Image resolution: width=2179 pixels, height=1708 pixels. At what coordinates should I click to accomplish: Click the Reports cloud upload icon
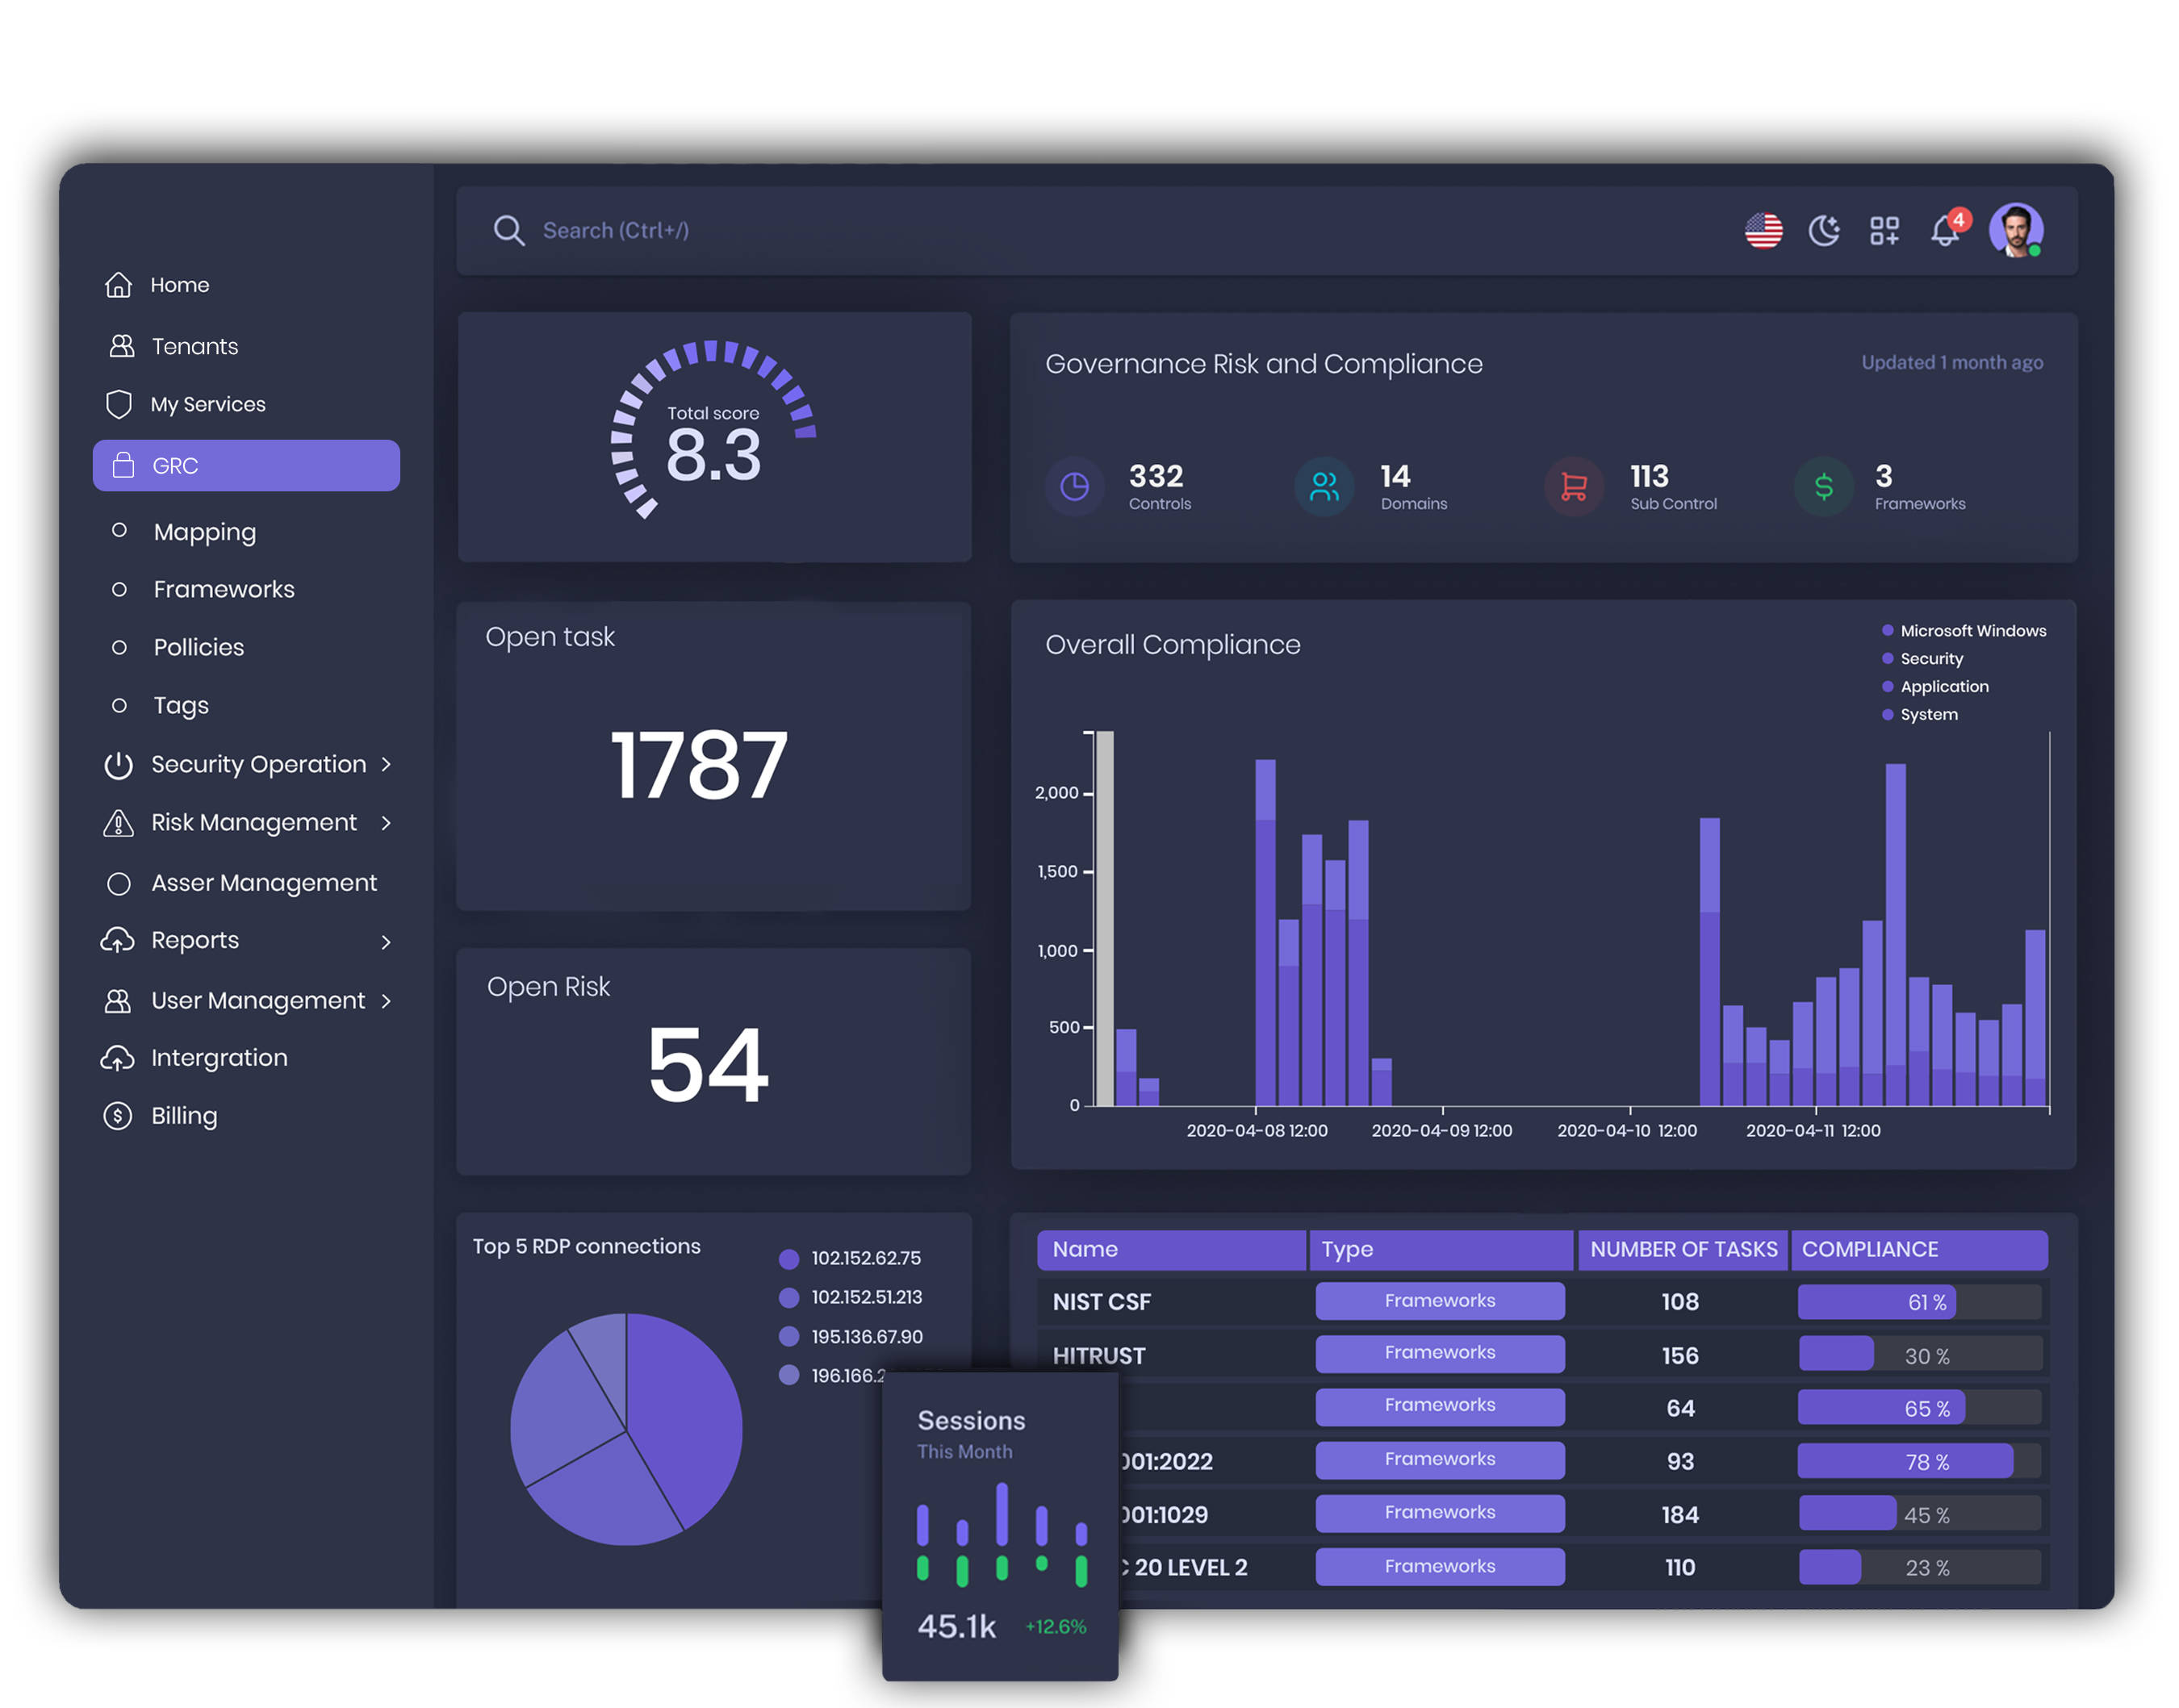click(117, 941)
